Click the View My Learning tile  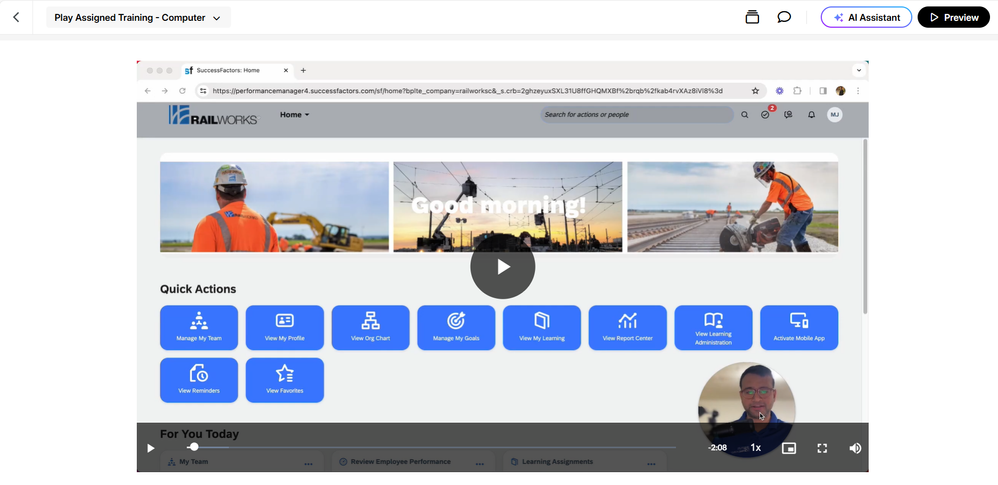tap(542, 327)
